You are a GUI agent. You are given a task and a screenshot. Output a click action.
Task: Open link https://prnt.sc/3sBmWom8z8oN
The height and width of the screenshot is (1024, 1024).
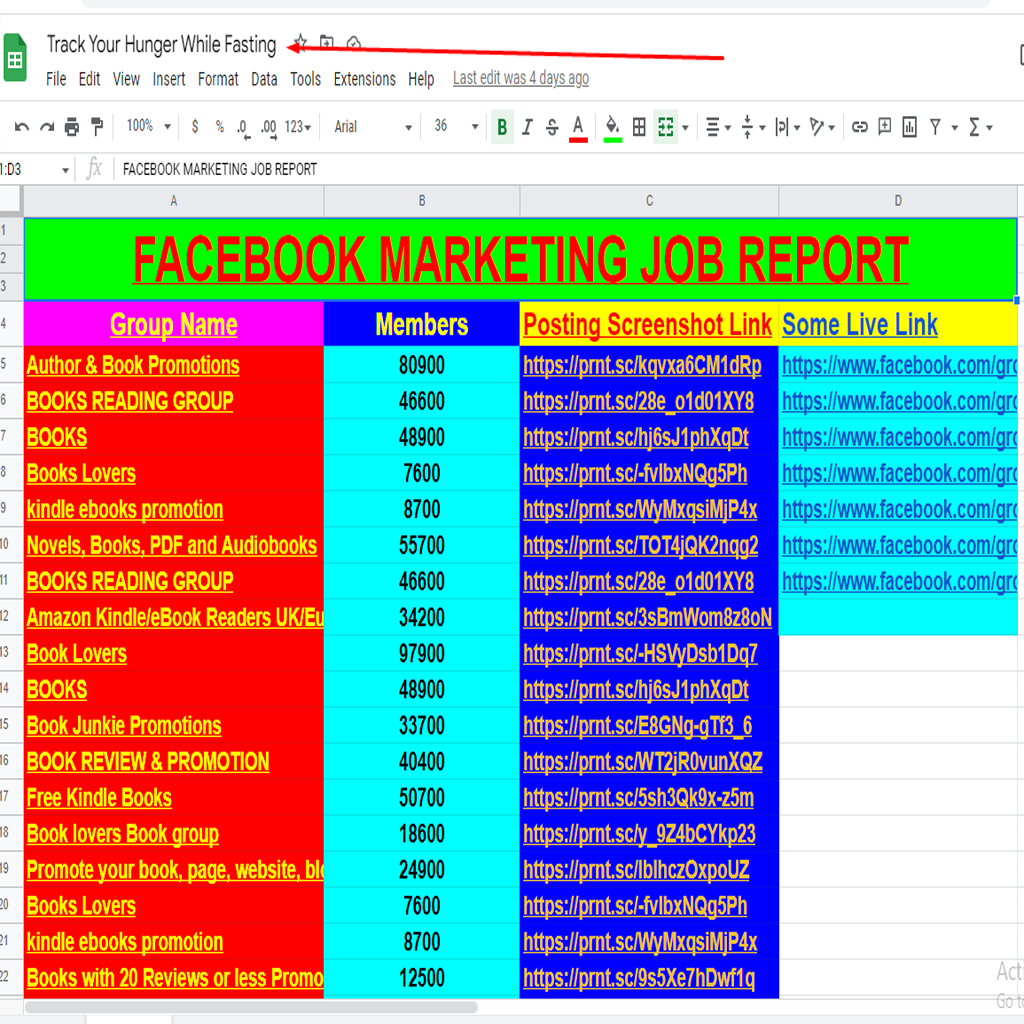point(647,618)
